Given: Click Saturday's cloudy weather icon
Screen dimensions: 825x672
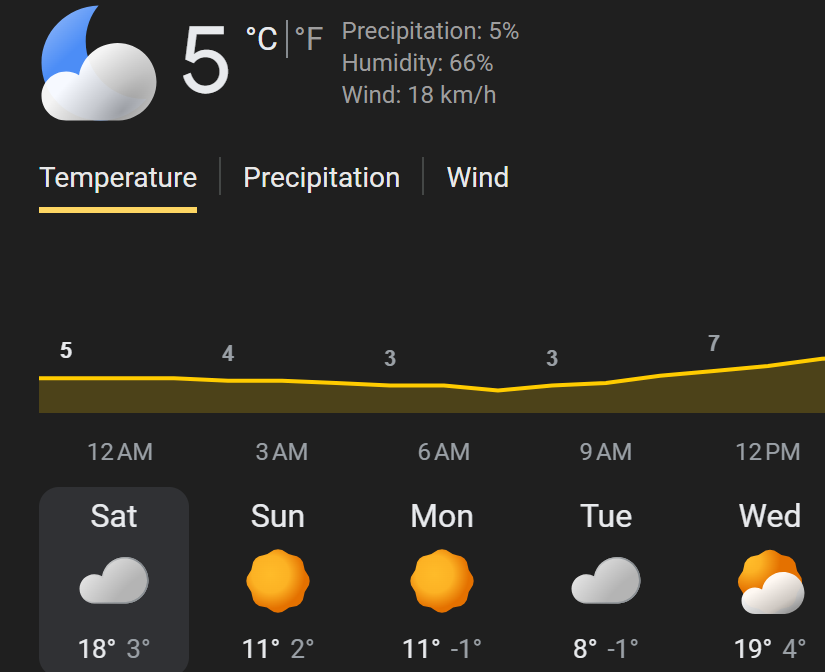Looking at the screenshot, I should click(114, 581).
